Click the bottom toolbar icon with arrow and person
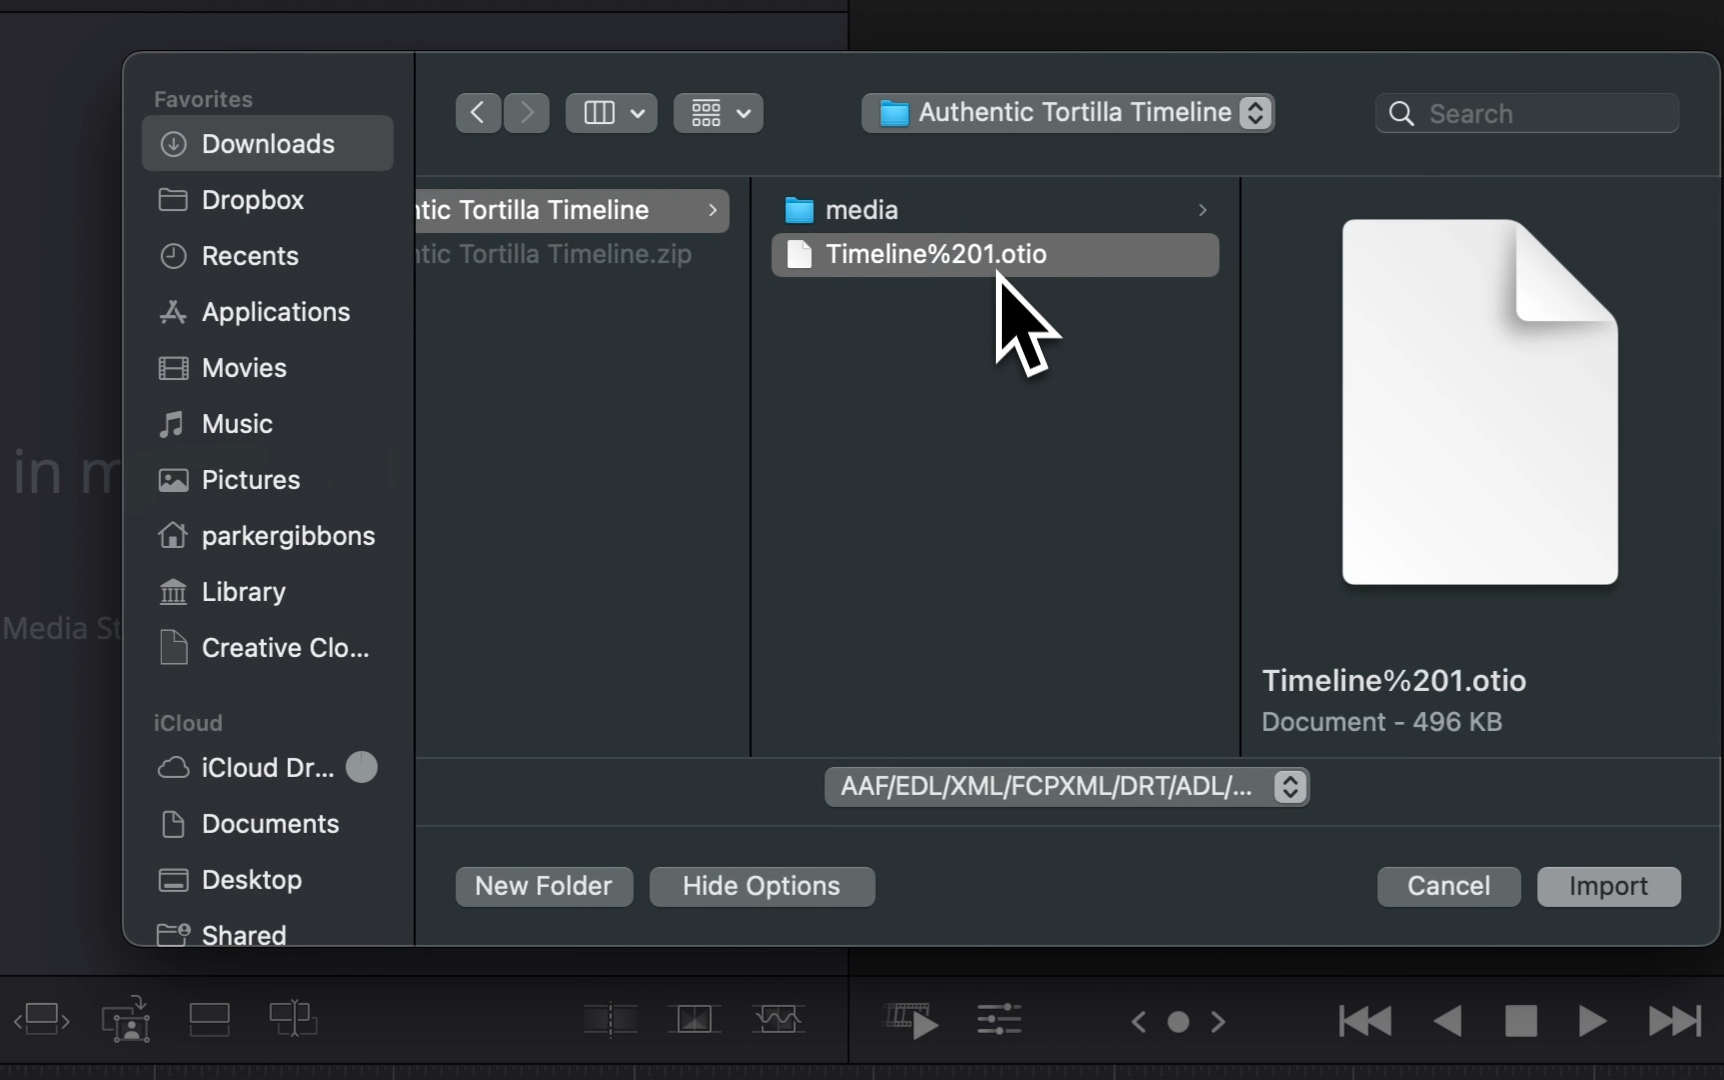 pyautogui.click(x=126, y=1020)
